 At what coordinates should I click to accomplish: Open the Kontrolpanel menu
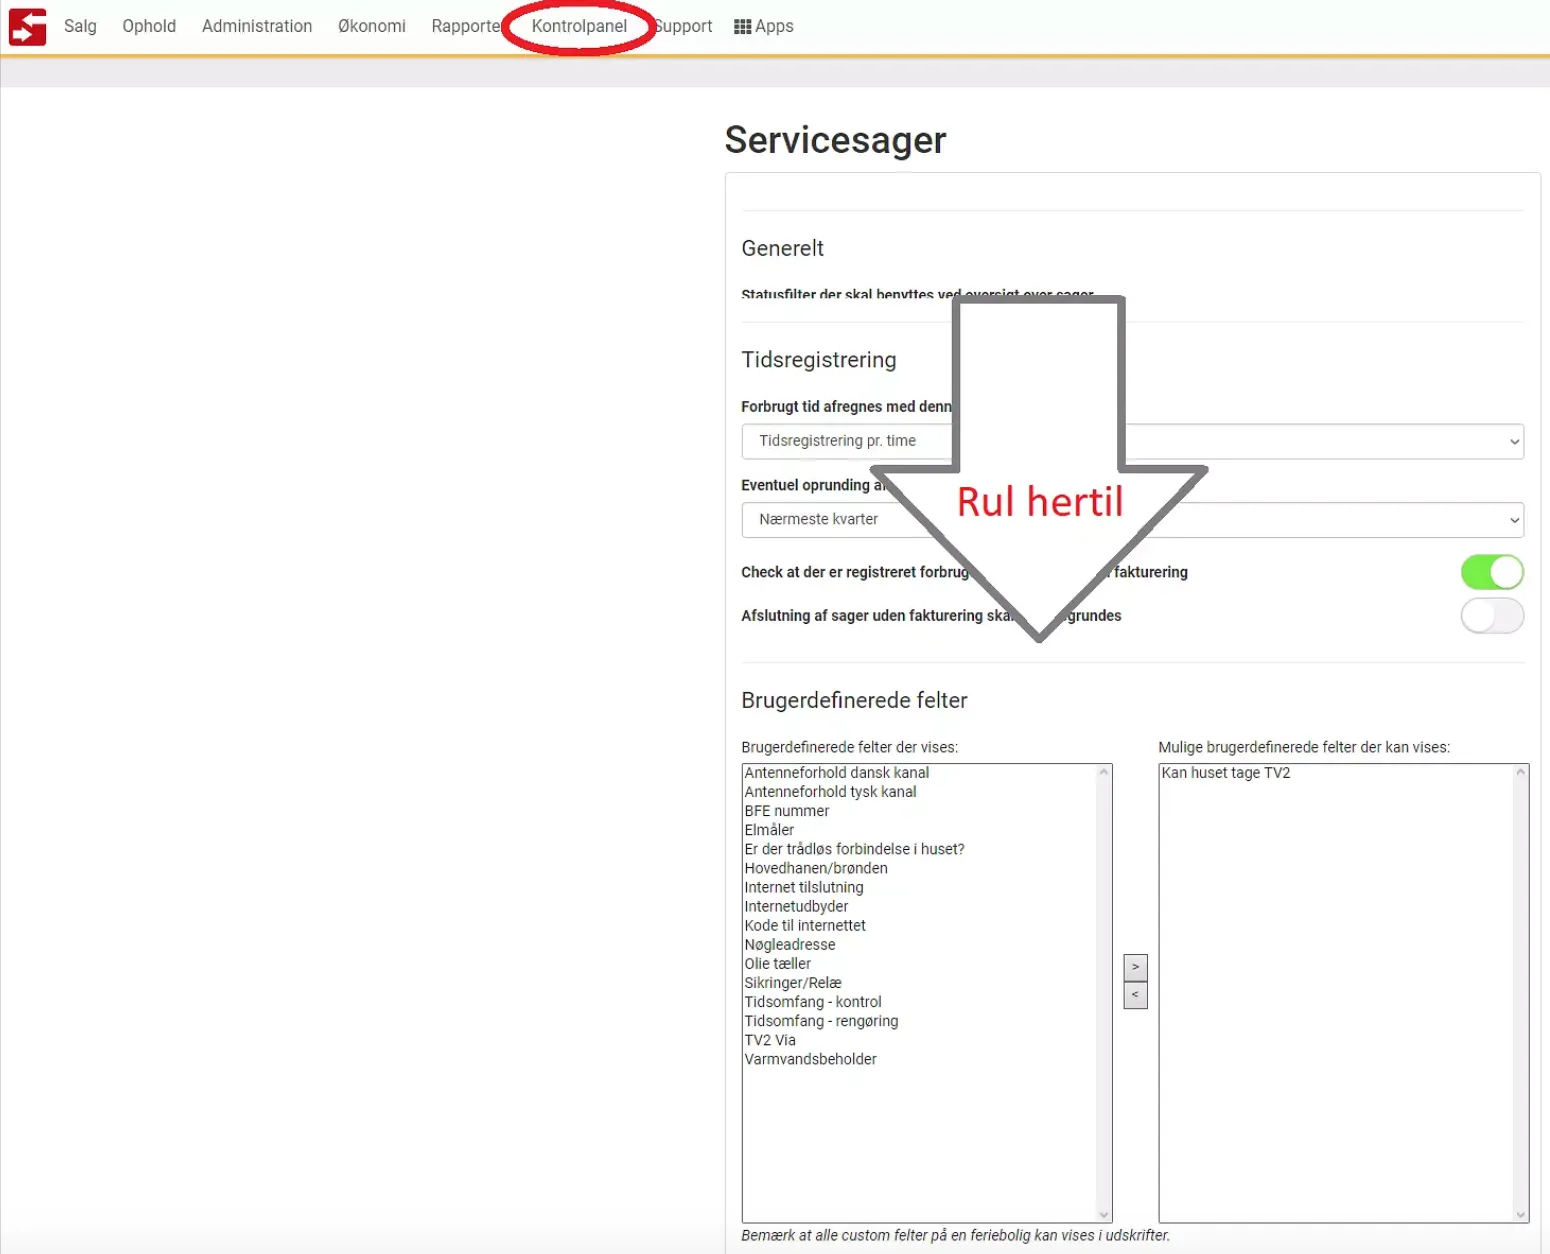coord(580,26)
